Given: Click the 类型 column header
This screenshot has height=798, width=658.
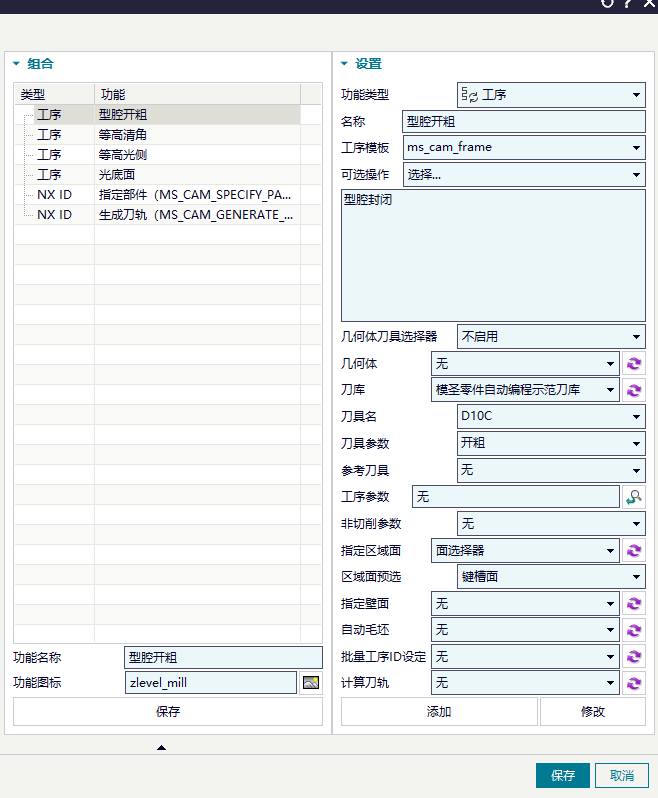Looking at the screenshot, I should [54, 94].
